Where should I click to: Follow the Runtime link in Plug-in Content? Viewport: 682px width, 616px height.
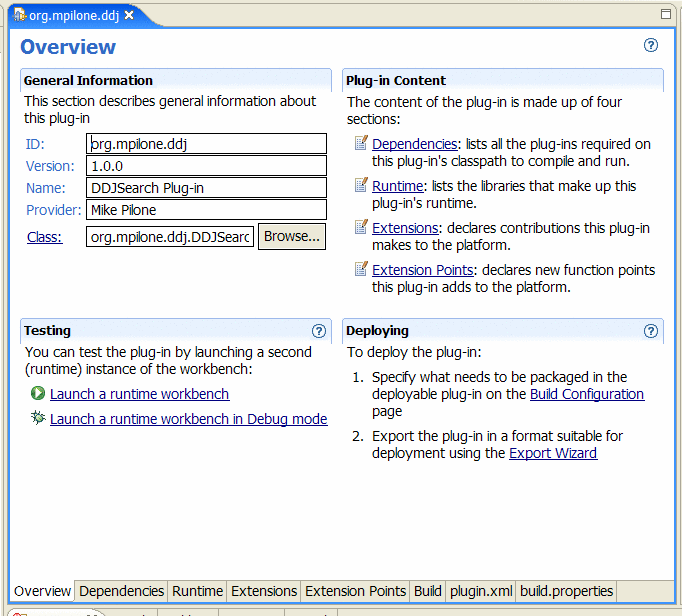[x=398, y=186]
